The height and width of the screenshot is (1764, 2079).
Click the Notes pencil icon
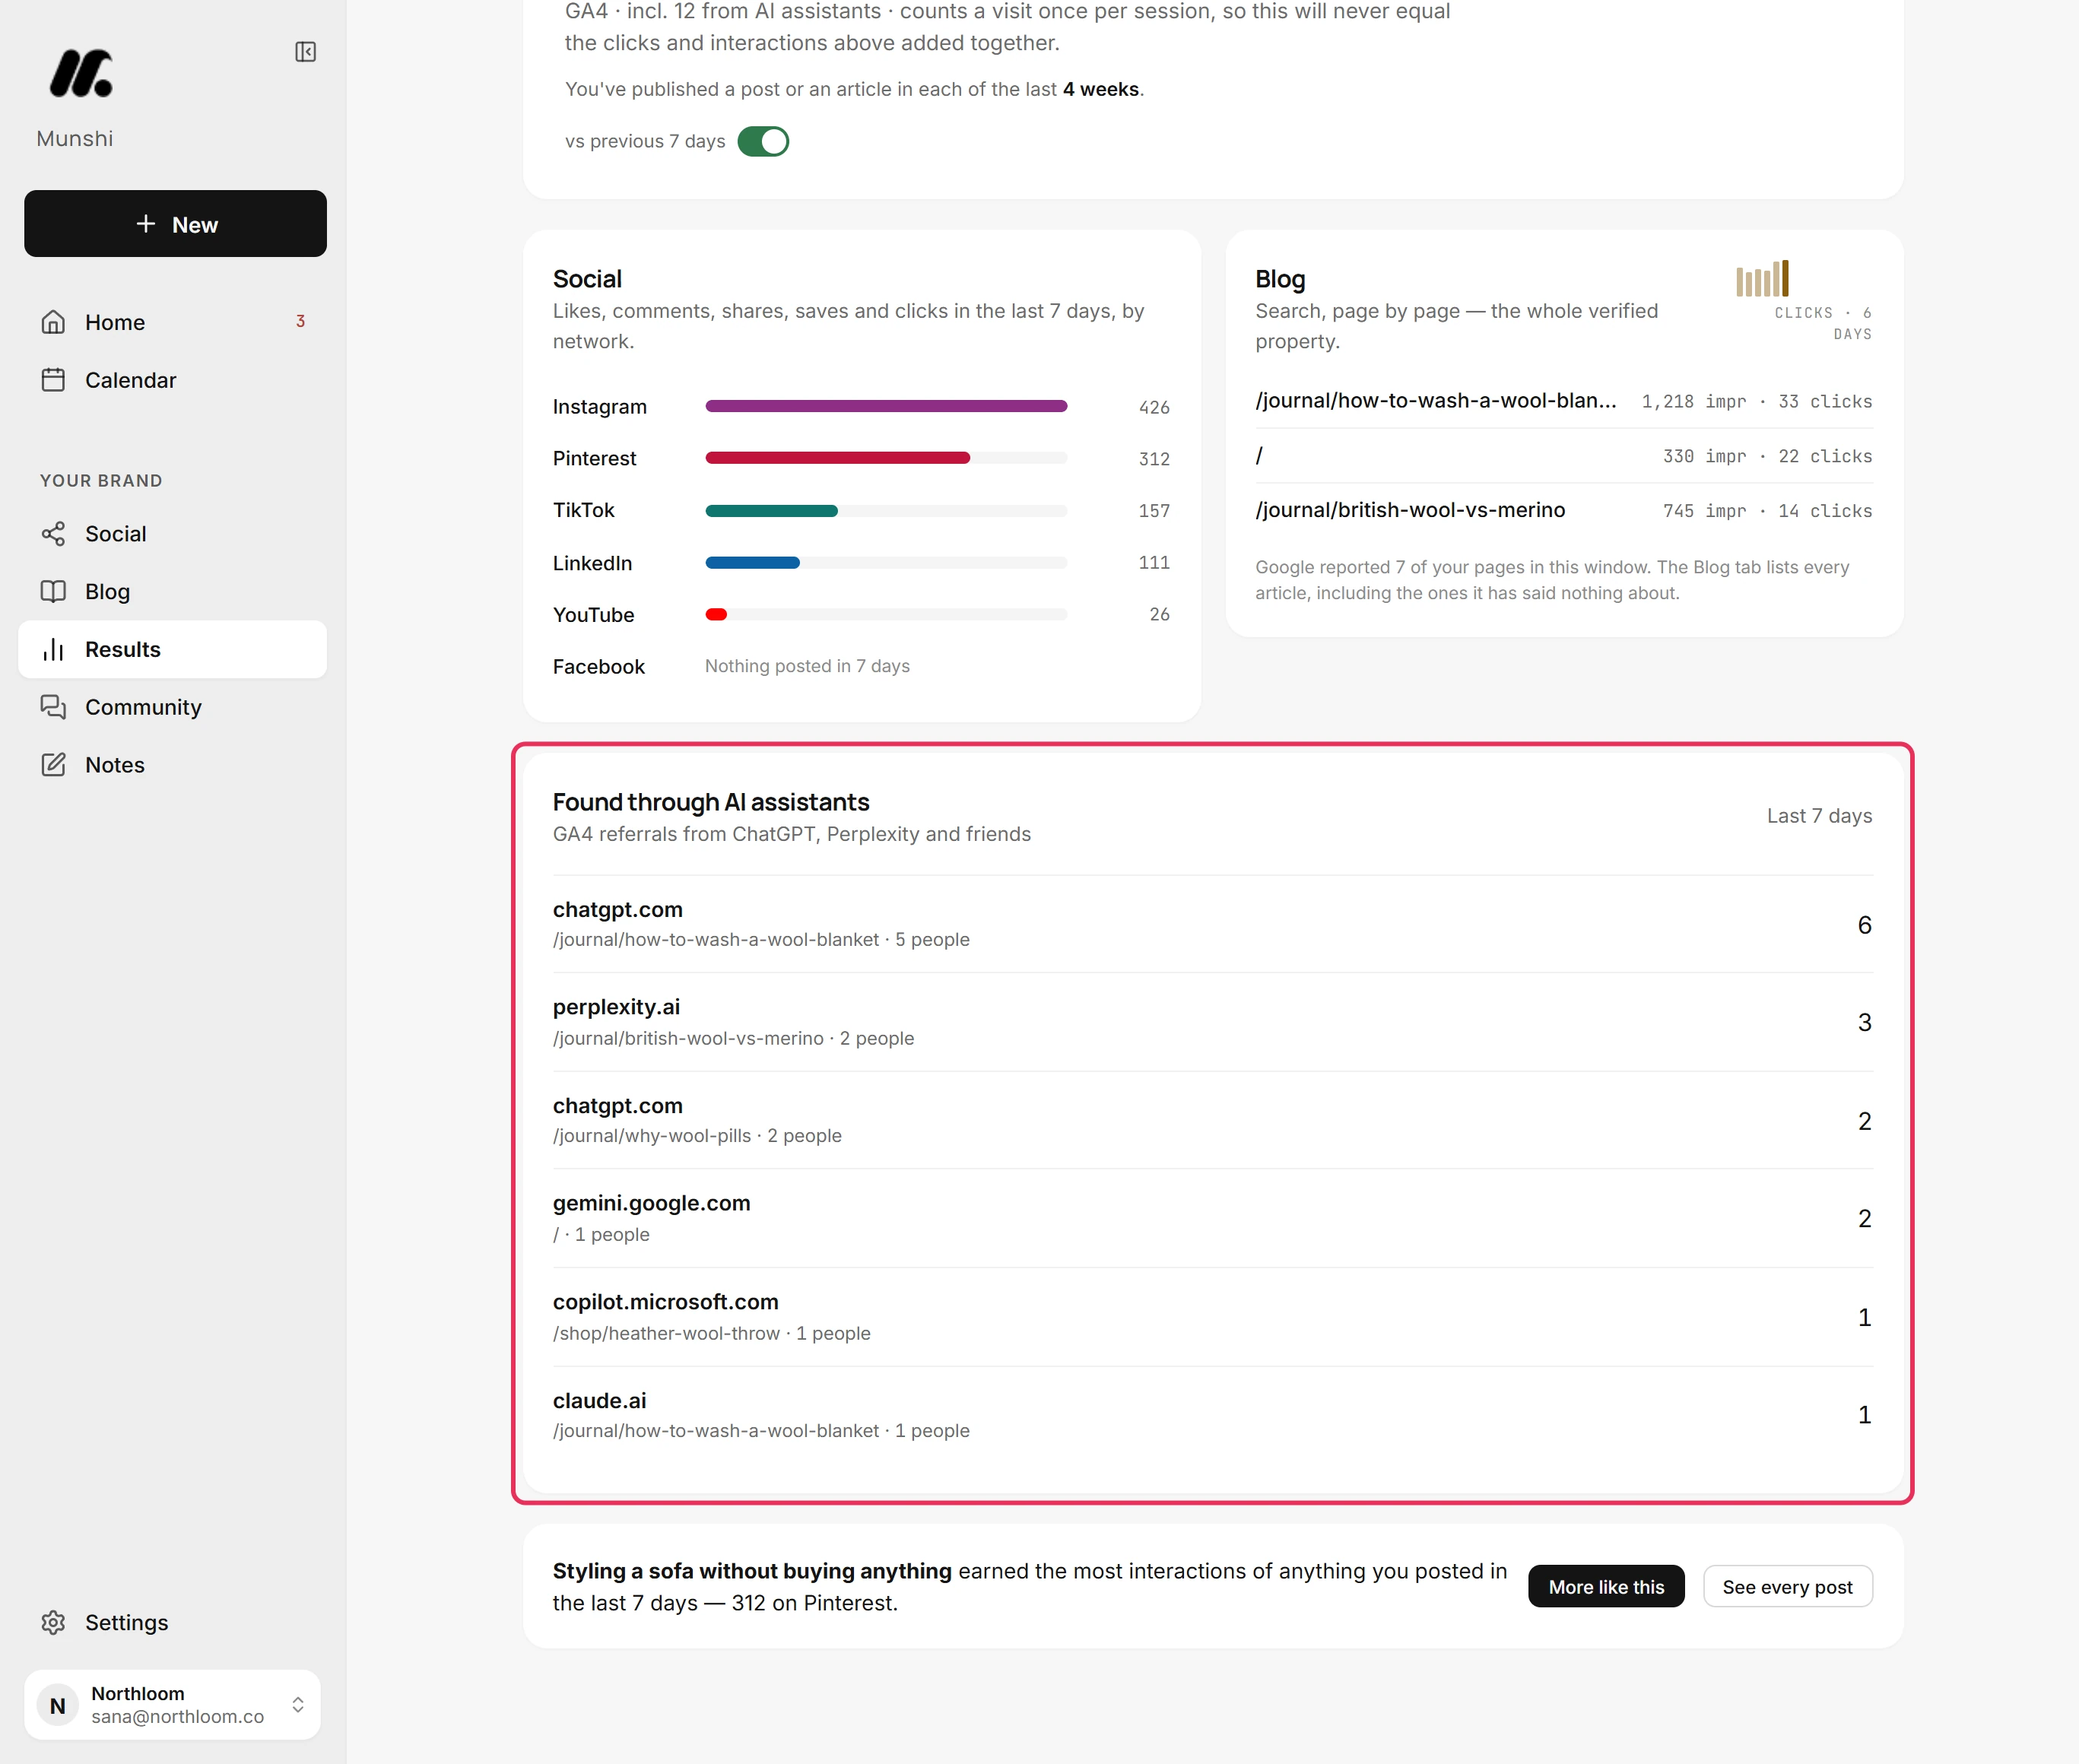pyautogui.click(x=53, y=765)
